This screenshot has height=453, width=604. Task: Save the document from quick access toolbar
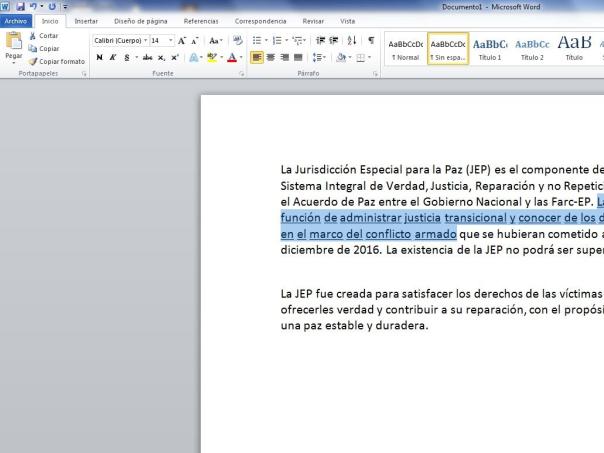pyautogui.click(x=20, y=7)
